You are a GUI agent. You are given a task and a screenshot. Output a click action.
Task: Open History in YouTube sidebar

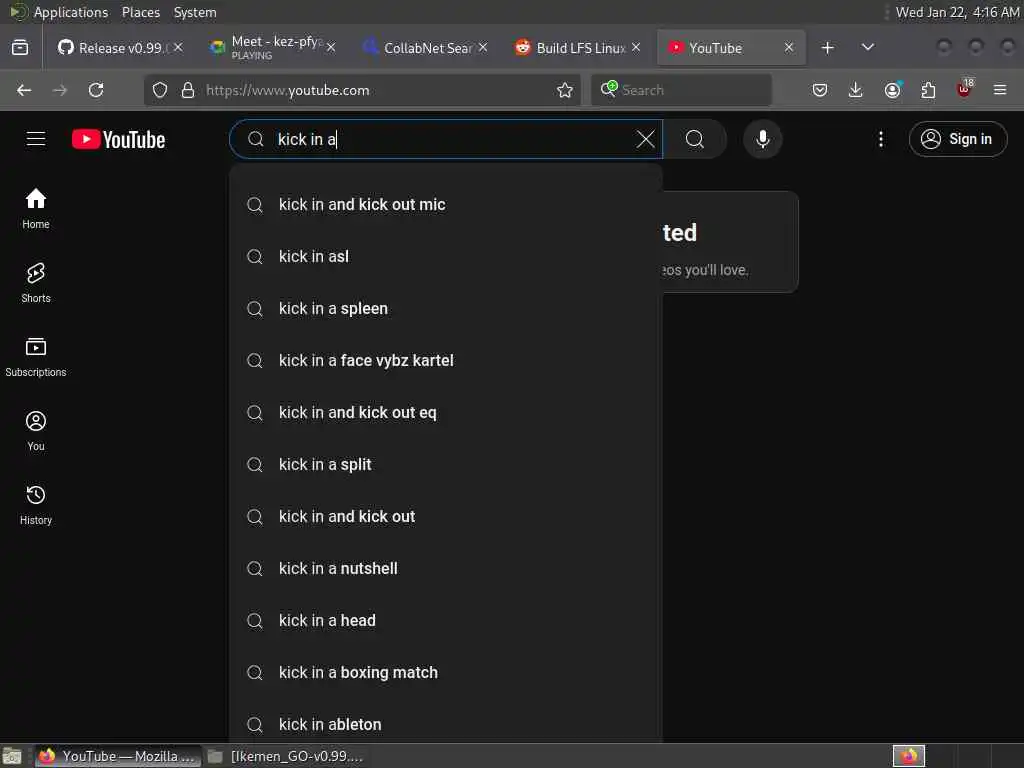coord(36,505)
